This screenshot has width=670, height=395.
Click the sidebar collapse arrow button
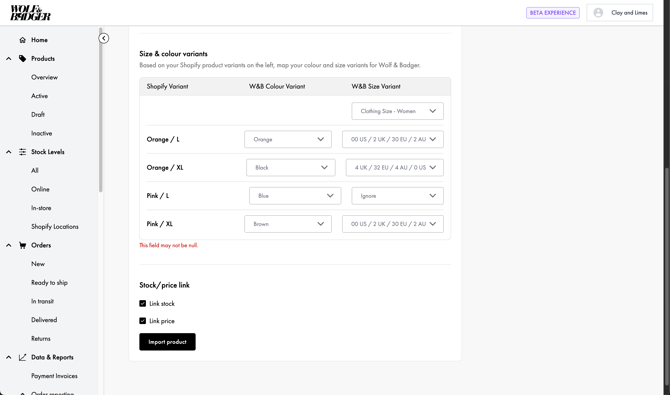point(103,38)
